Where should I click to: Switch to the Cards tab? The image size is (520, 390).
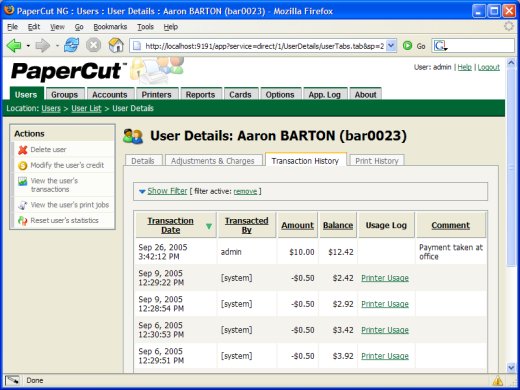point(240,94)
